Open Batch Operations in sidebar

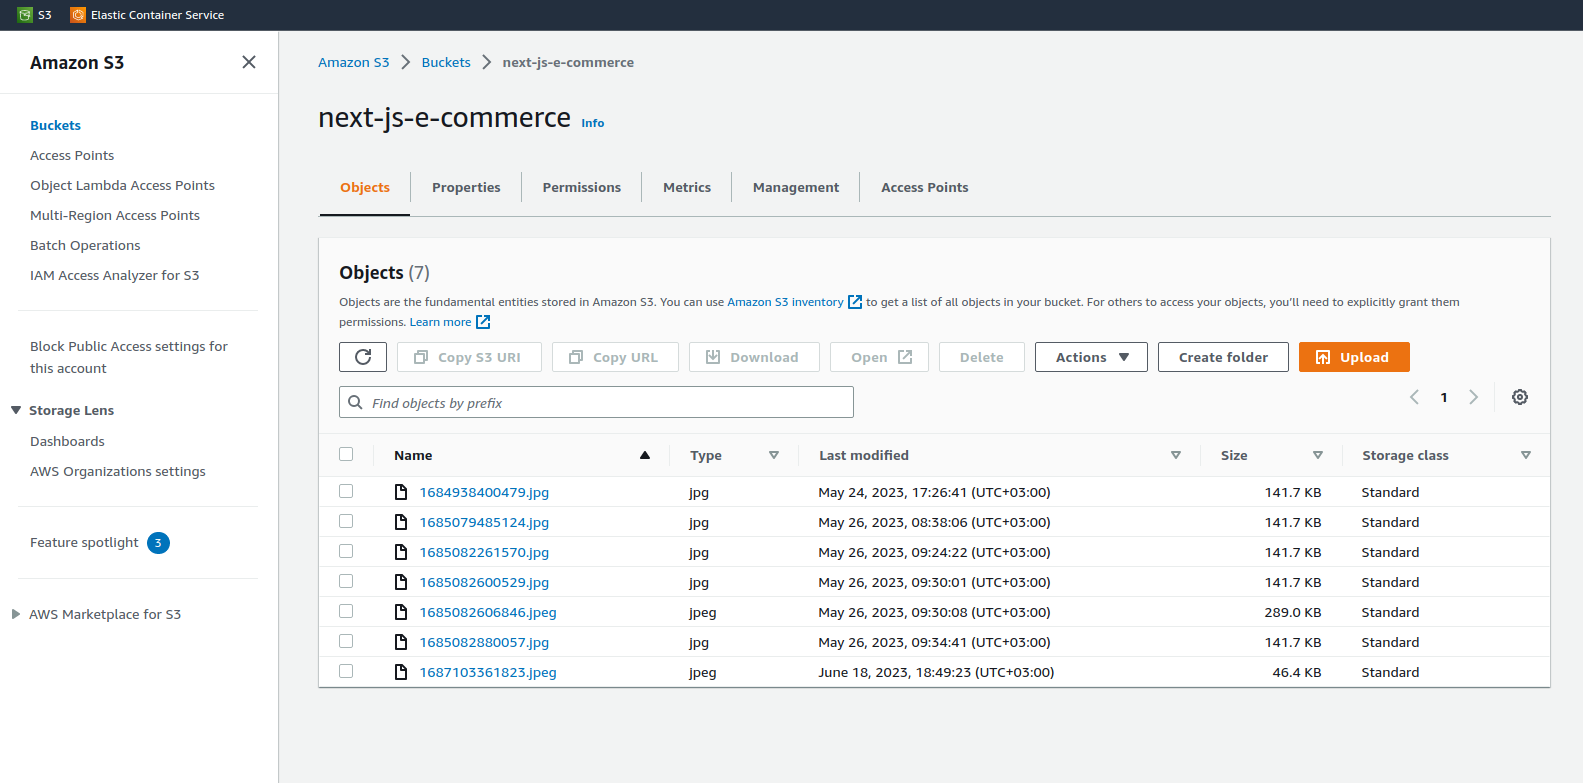click(85, 245)
